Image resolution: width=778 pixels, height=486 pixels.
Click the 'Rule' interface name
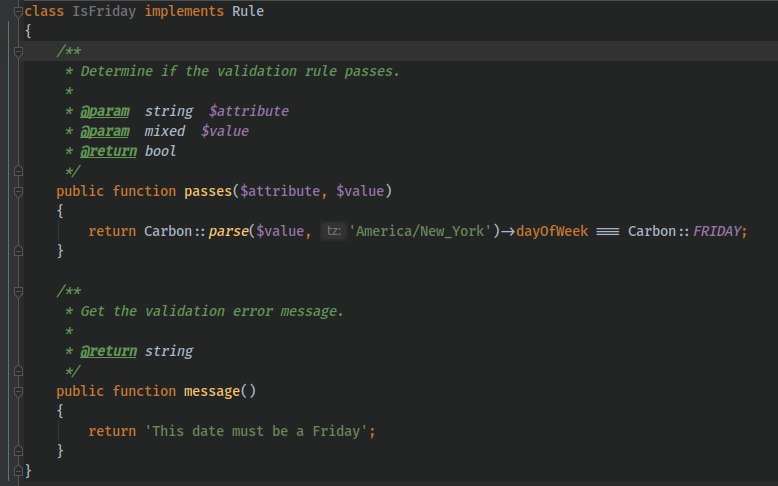click(x=248, y=11)
